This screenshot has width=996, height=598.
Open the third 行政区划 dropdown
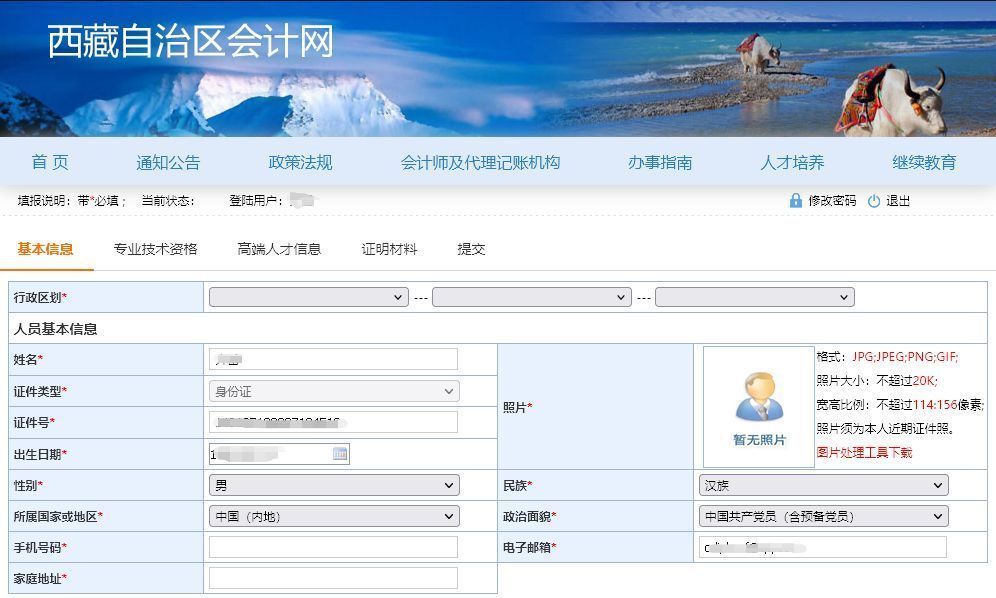[754, 297]
